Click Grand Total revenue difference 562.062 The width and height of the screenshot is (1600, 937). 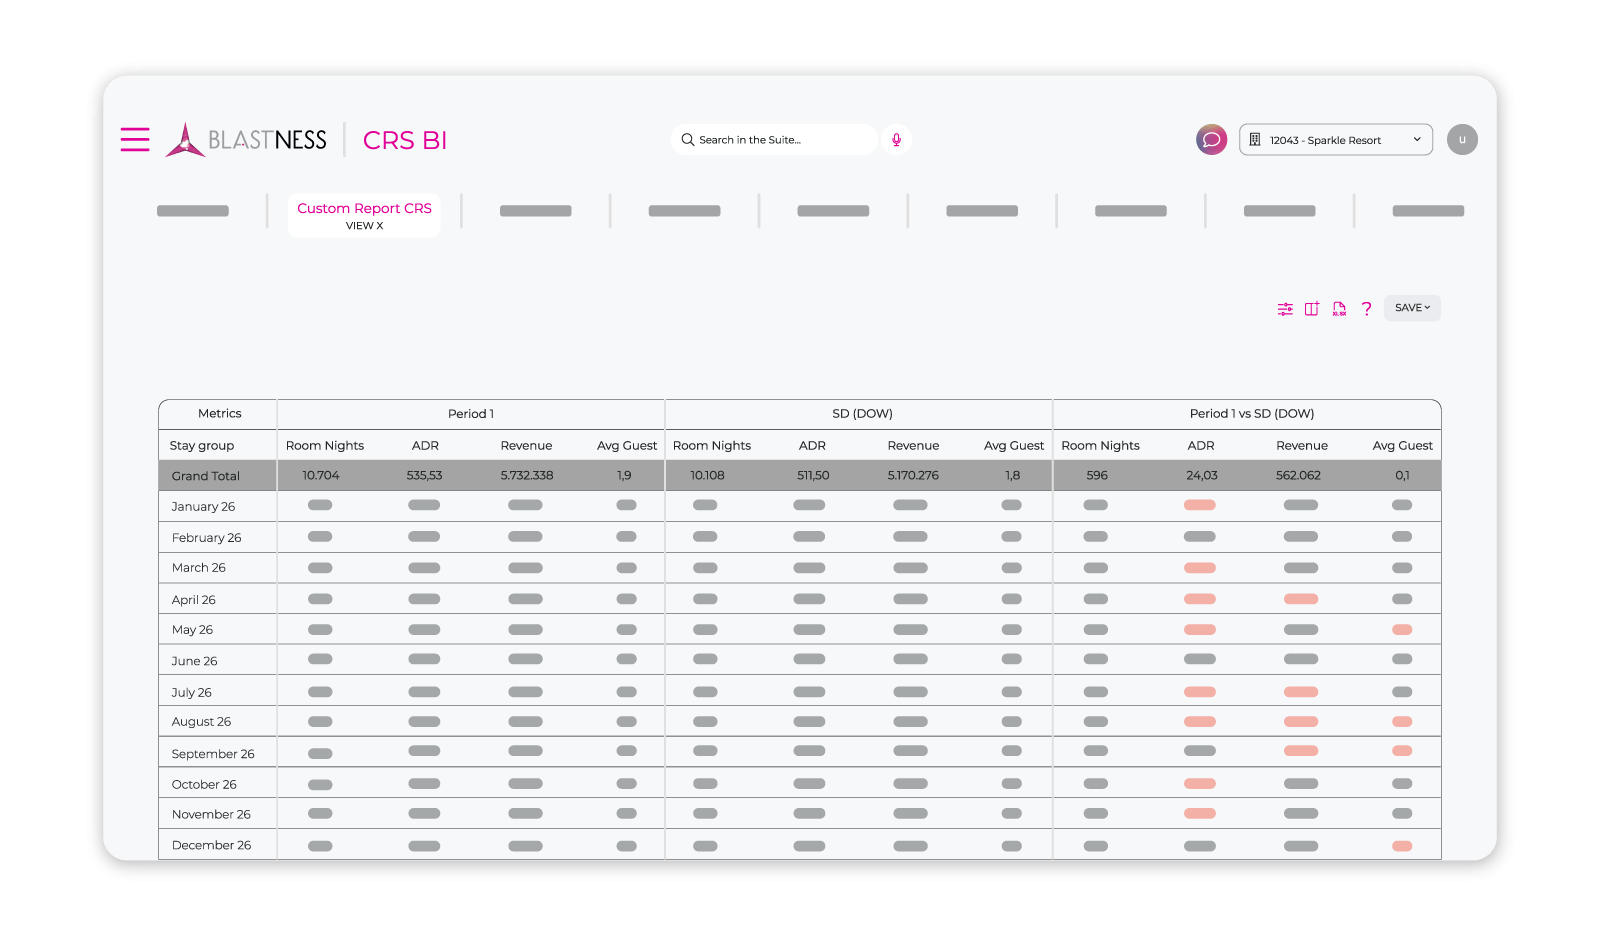(x=1298, y=476)
